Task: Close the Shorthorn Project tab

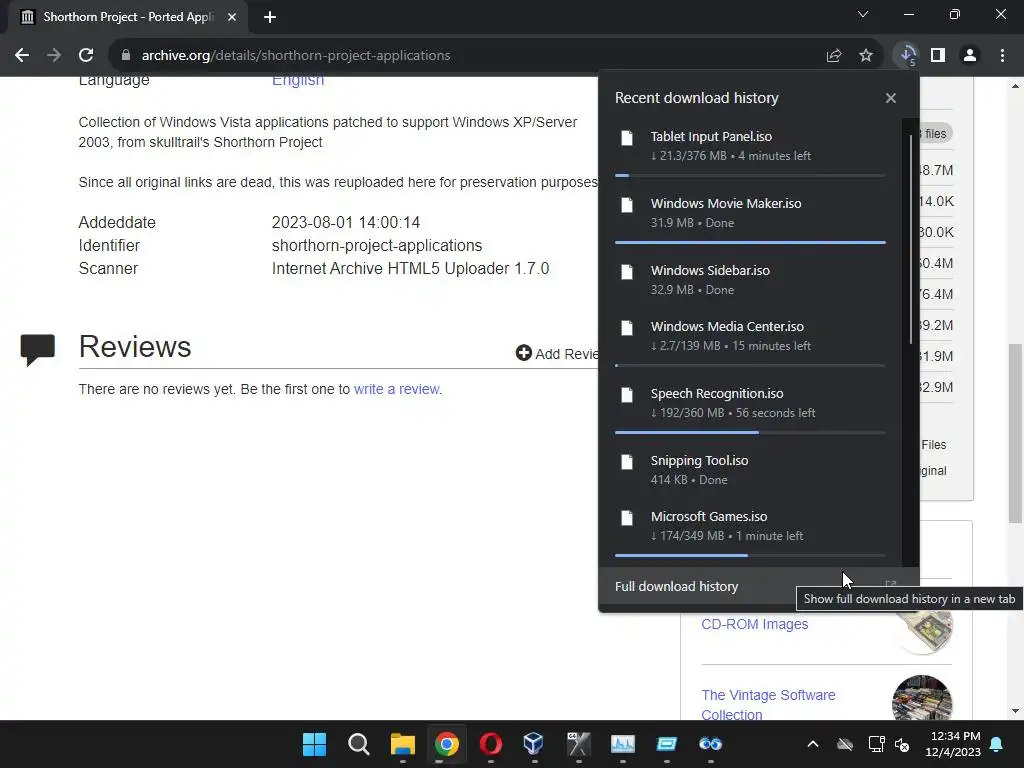Action: pyautogui.click(x=232, y=17)
